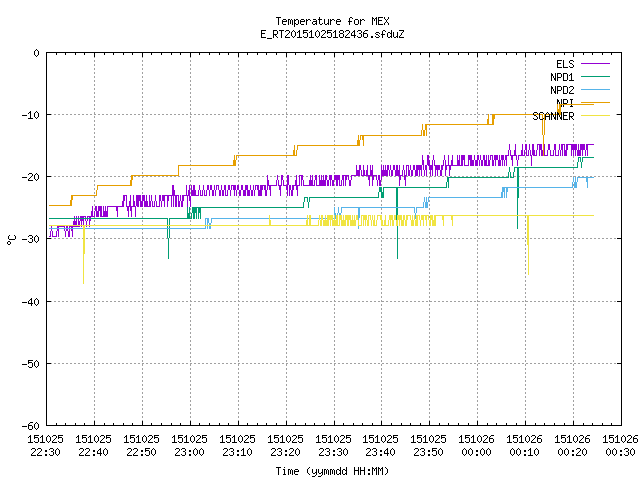Click the 151025 23:00 time tick label

point(189,446)
